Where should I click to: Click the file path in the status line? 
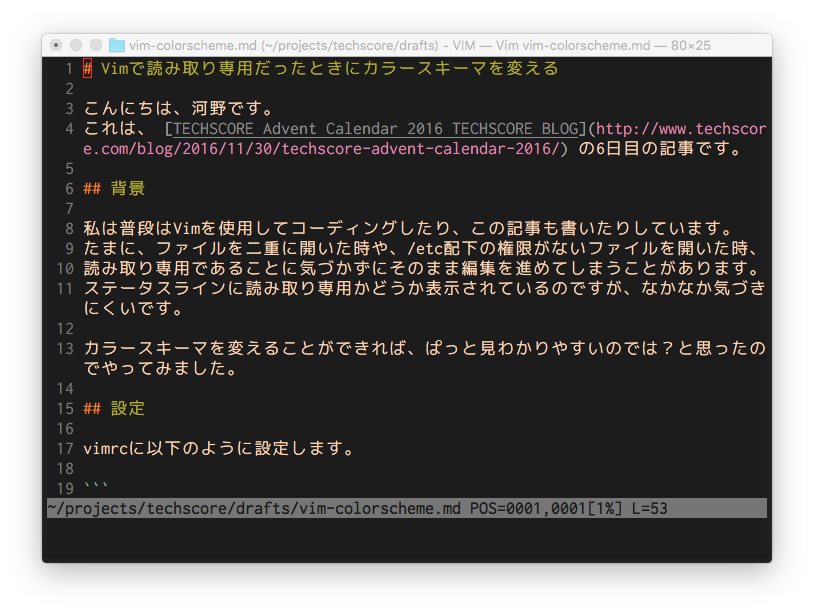coord(254,508)
